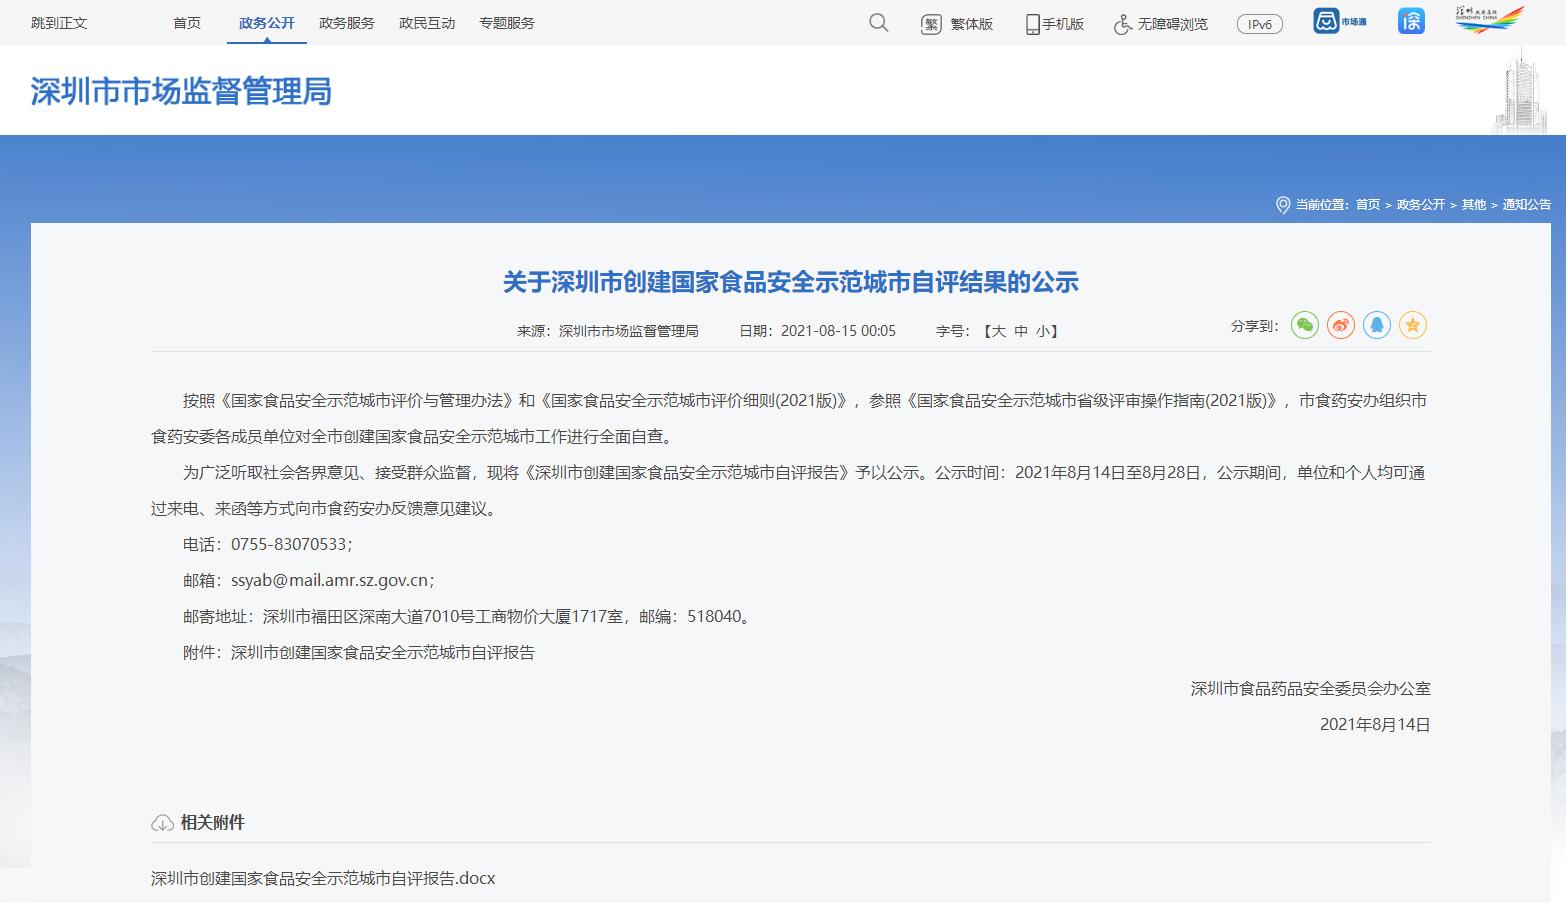Screen dimensions: 1566x903
Task: Click the IPv6 badge
Action: [x=1259, y=24]
